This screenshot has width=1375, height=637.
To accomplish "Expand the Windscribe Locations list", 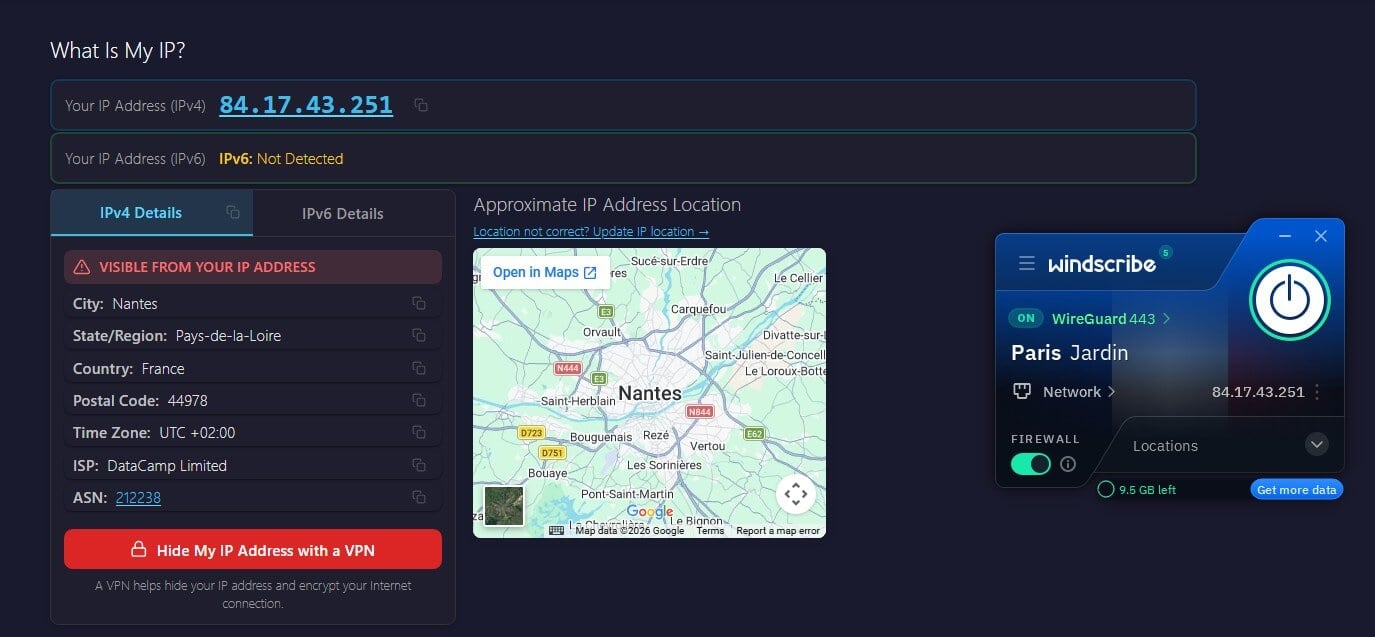I will (x=1317, y=445).
